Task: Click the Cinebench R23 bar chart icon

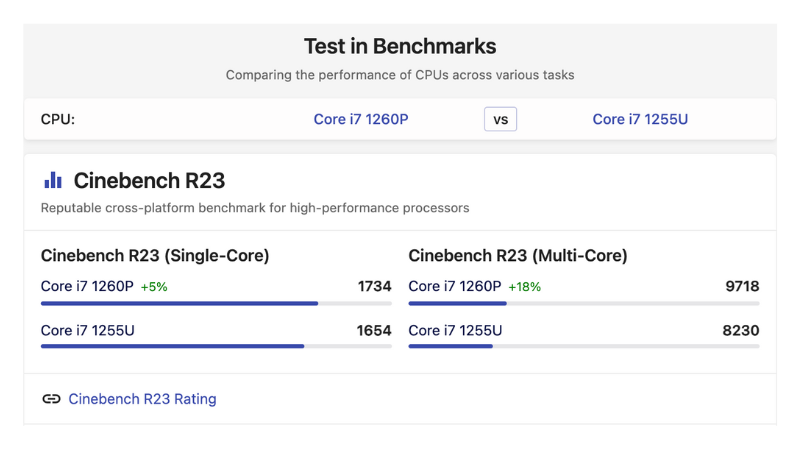Action: [x=52, y=180]
